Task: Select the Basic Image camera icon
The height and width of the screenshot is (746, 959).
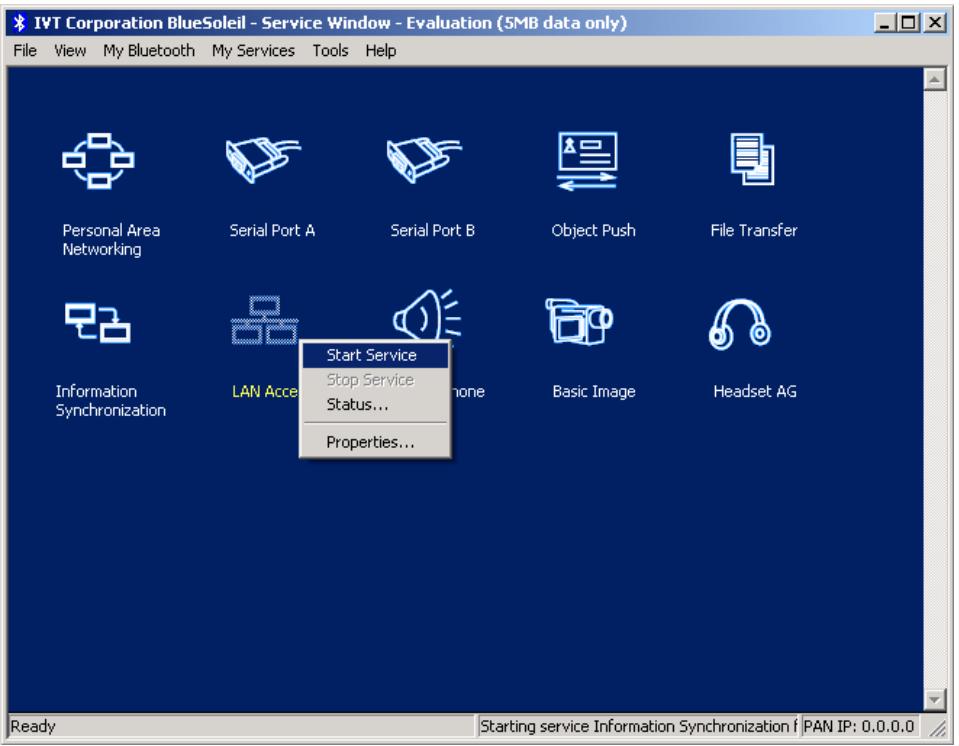Action: tap(579, 321)
